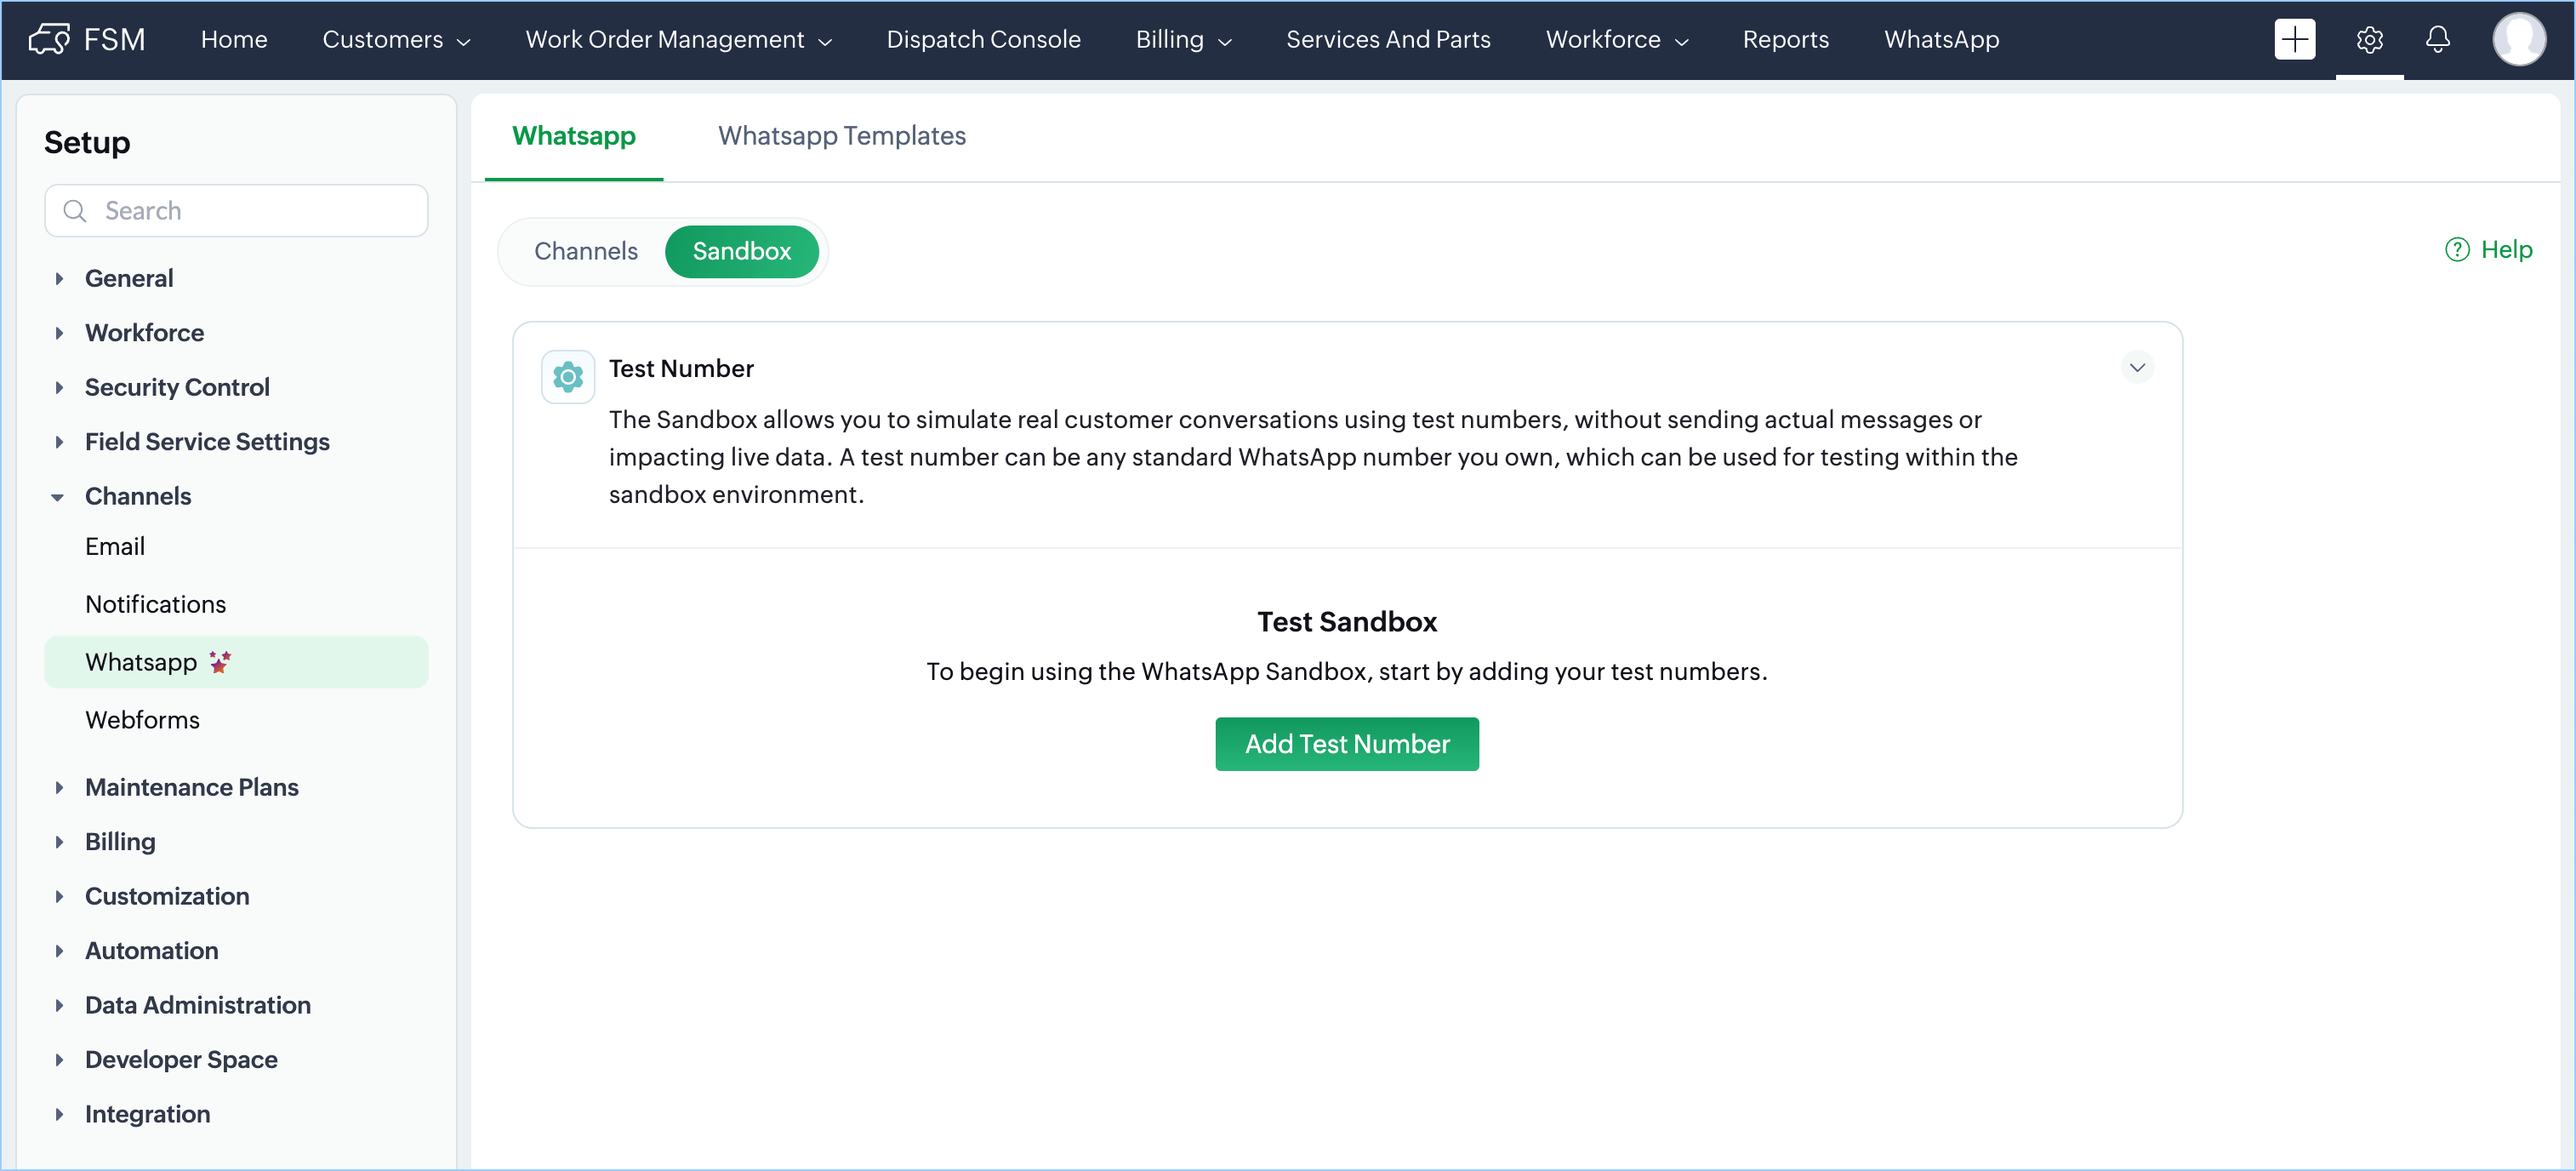The height and width of the screenshot is (1171, 2576).
Task: Switch to the Whatsapp Templates tab
Action: pyautogui.click(x=841, y=135)
